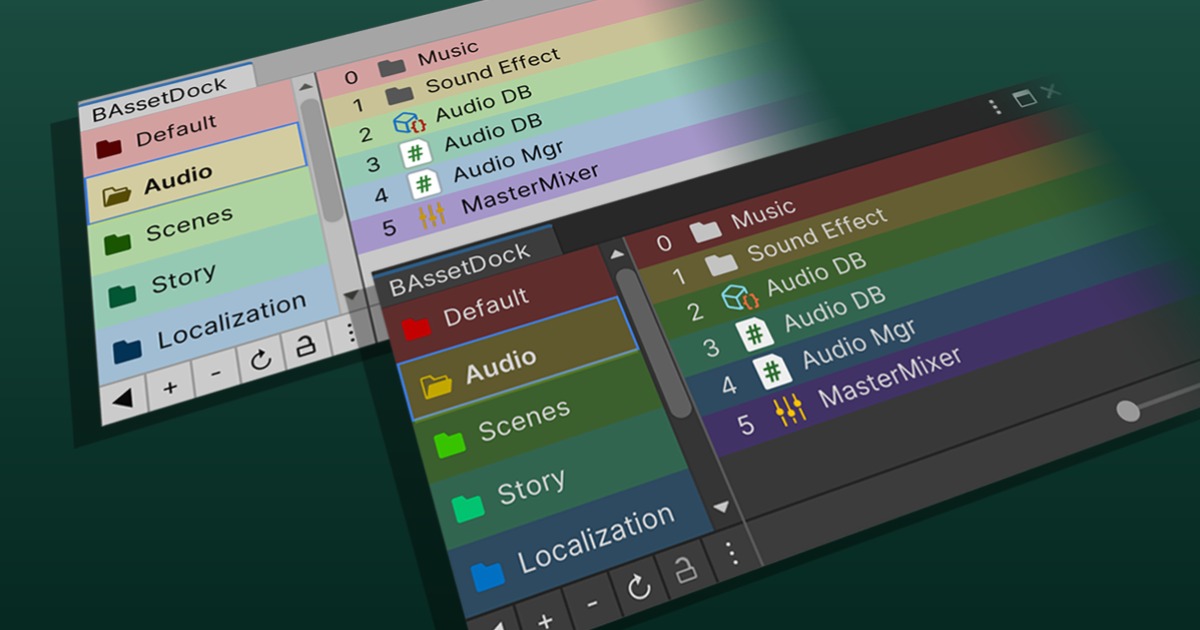Click the scroll down arrow of the light window list

coord(350,296)
